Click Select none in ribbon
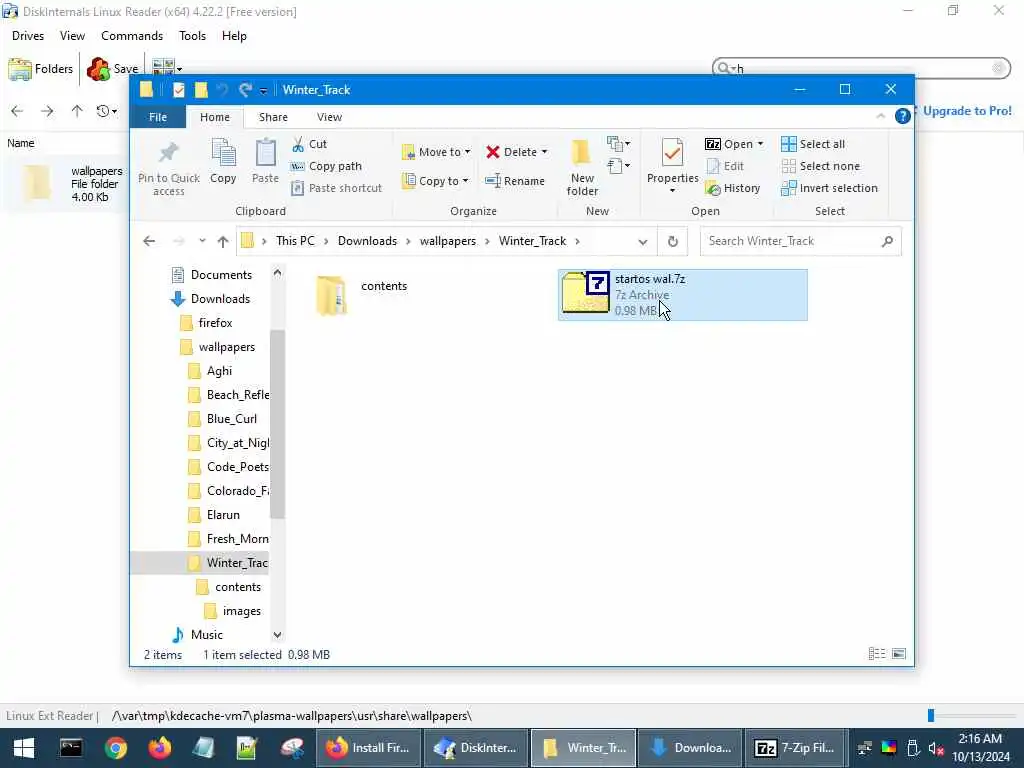The height and width of the screenshot is (768, 1024). (x=820, y=167)
